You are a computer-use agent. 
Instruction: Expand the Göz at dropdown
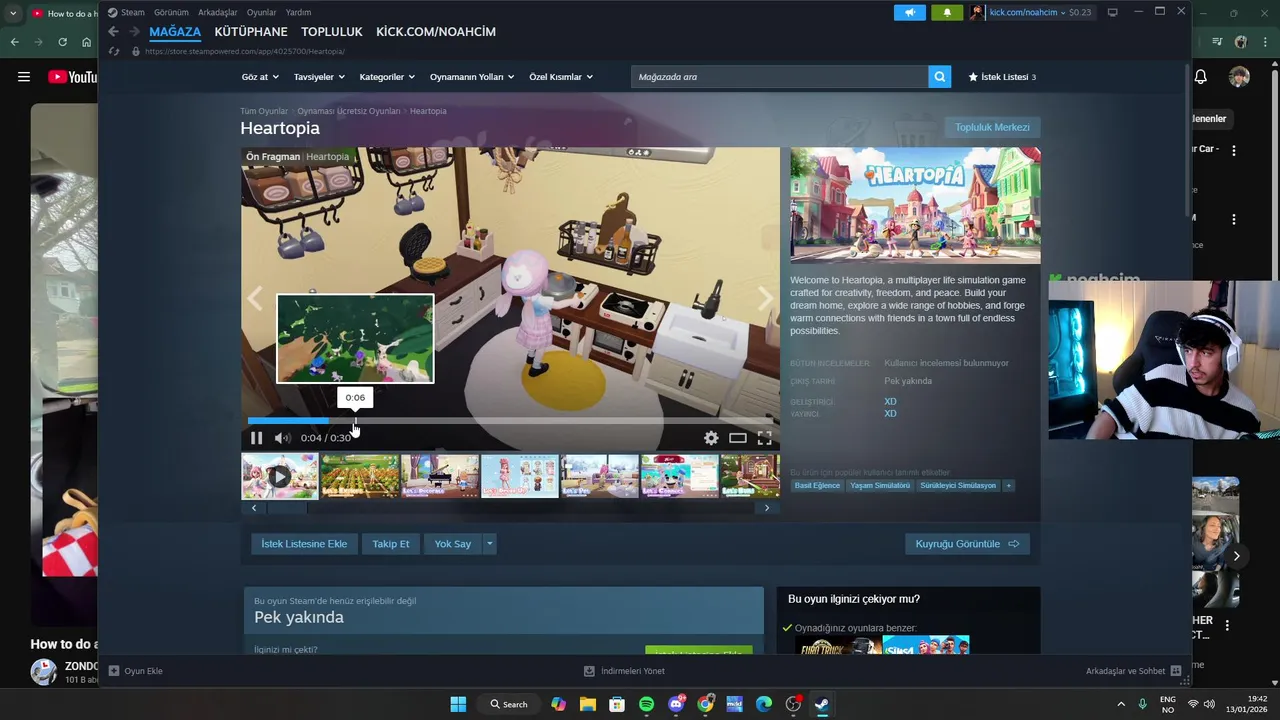pos(259,77)
